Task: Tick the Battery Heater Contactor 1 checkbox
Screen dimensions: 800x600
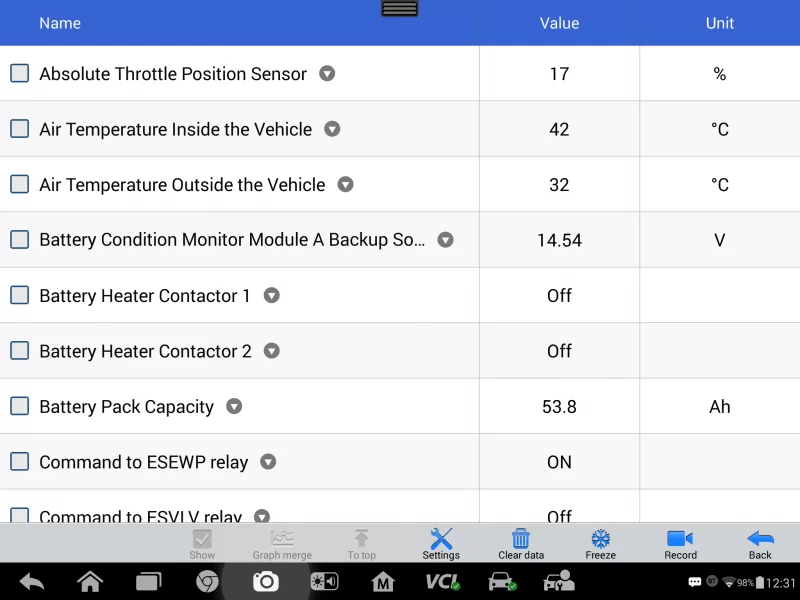Action: [19, 295]
